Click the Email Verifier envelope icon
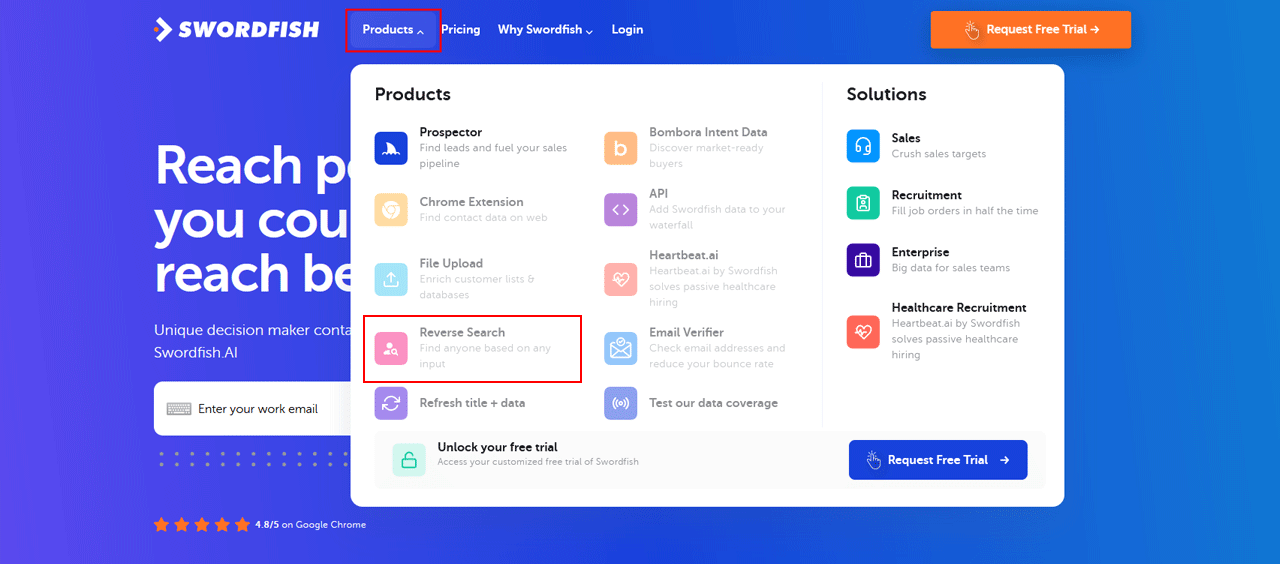The image size is (1280, 564). [620, 348]
